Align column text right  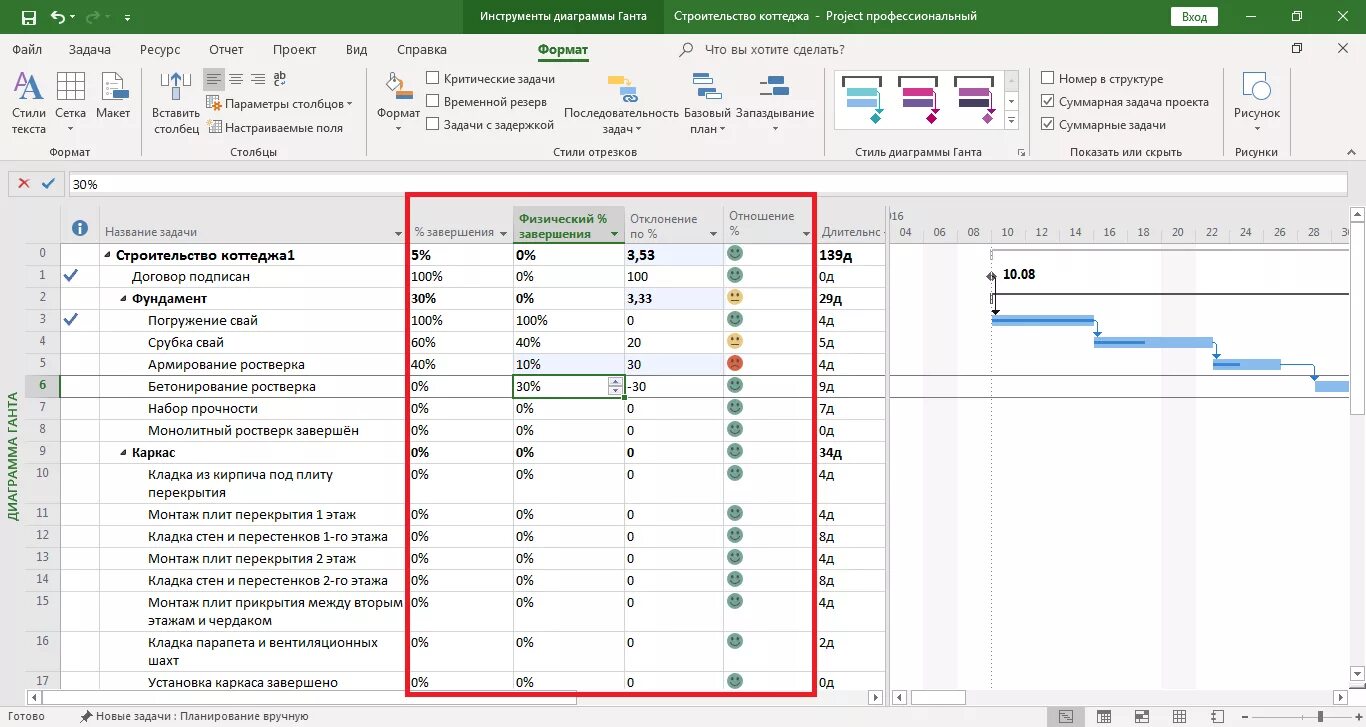pos(258,79)
